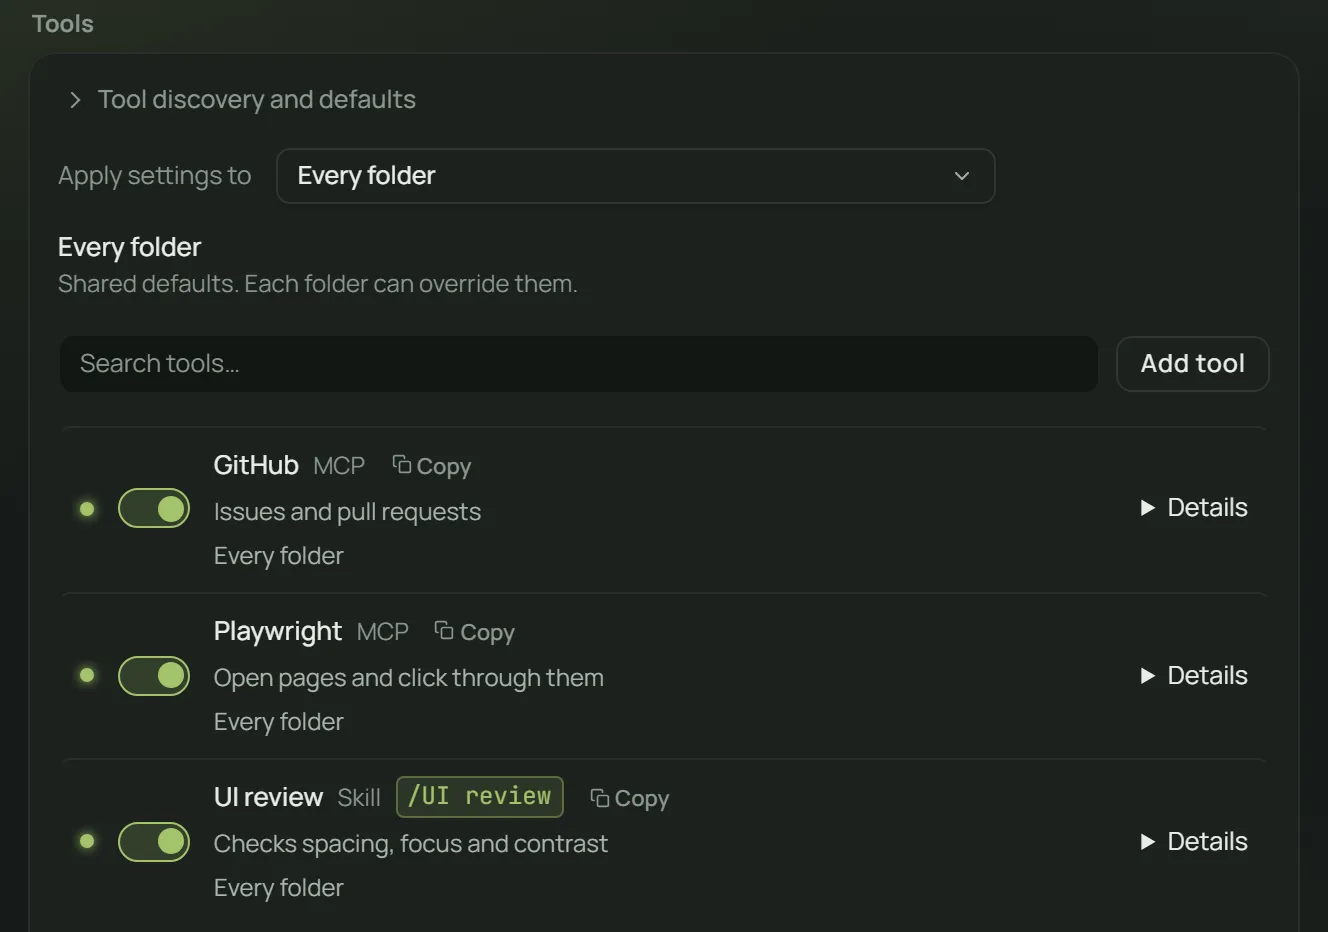
Task: Click the UI review tool title
Action: [268, 797]
